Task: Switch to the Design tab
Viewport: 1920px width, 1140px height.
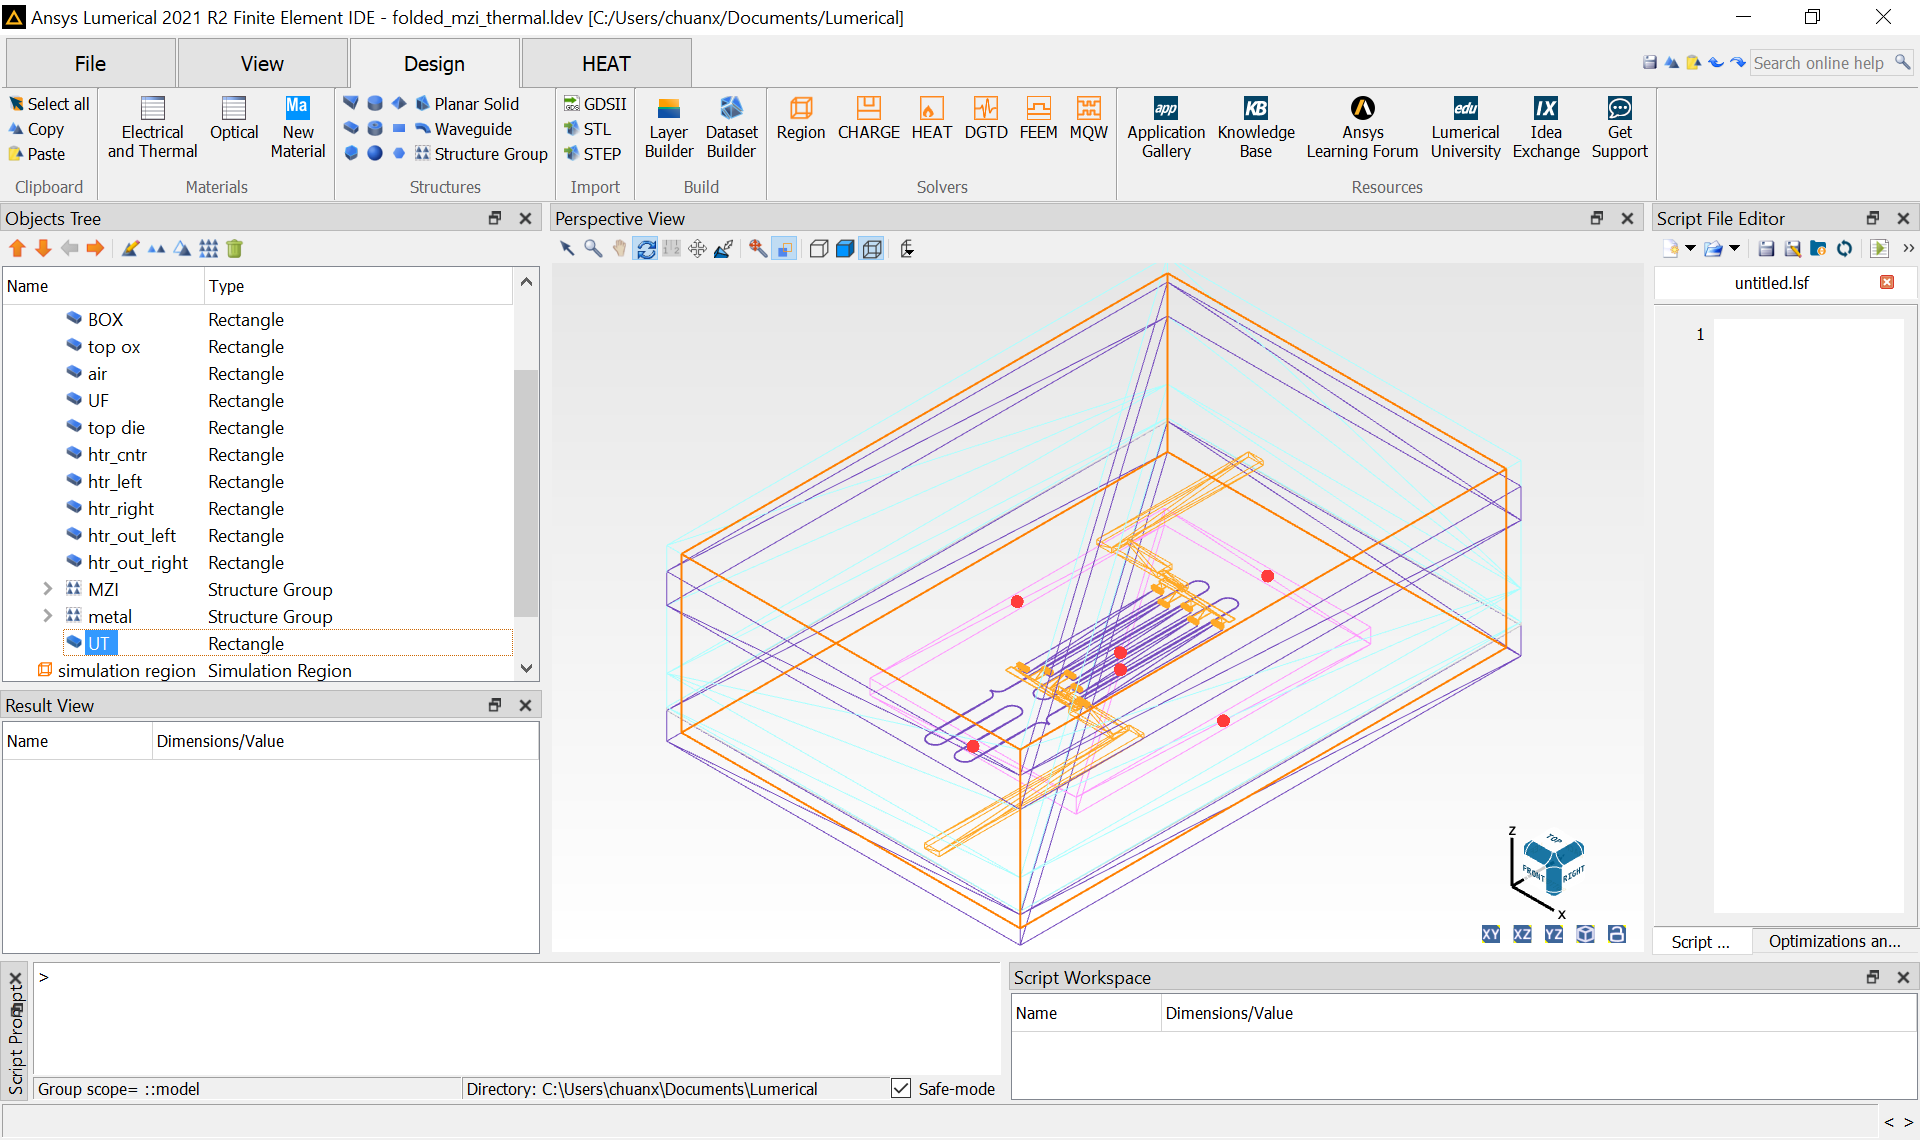Action: pyautogui.click(x=434, y=64)
